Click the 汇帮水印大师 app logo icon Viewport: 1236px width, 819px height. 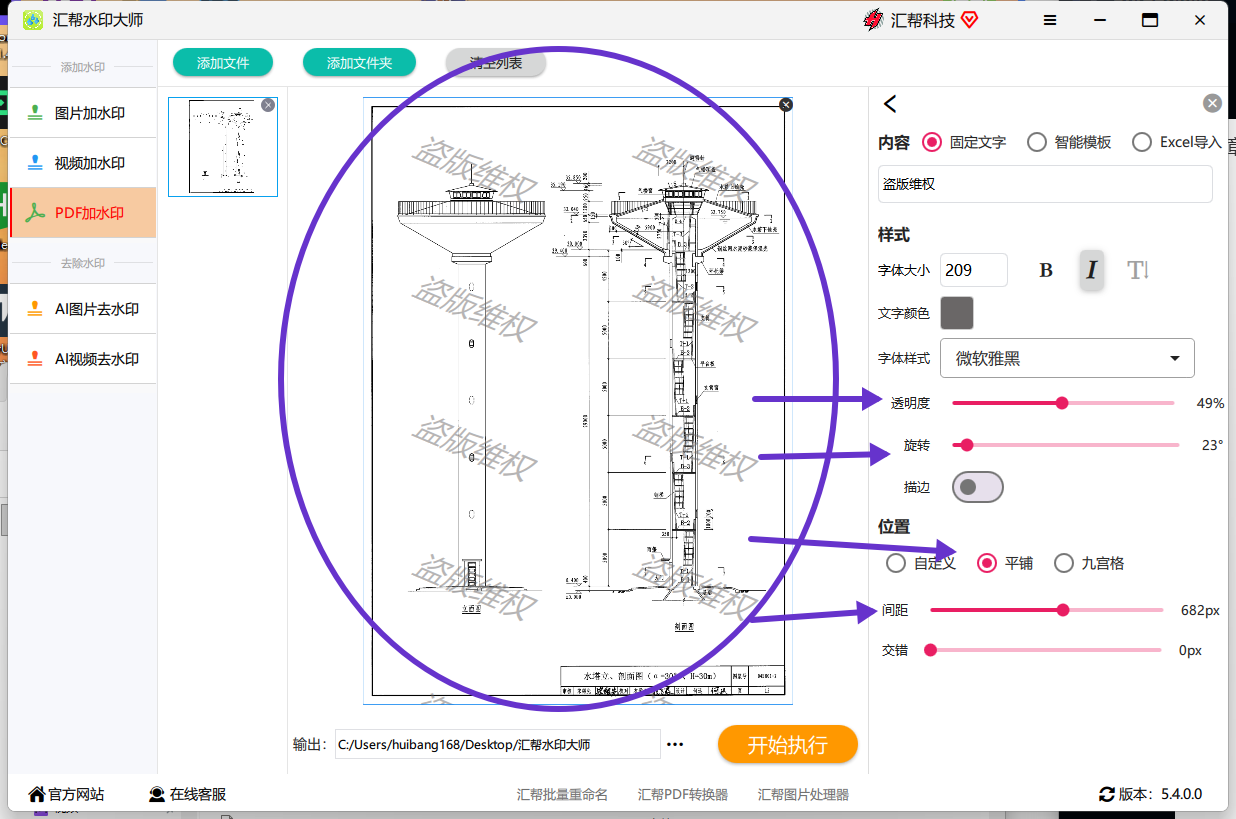pyautogui.click(x=33, y=20)
